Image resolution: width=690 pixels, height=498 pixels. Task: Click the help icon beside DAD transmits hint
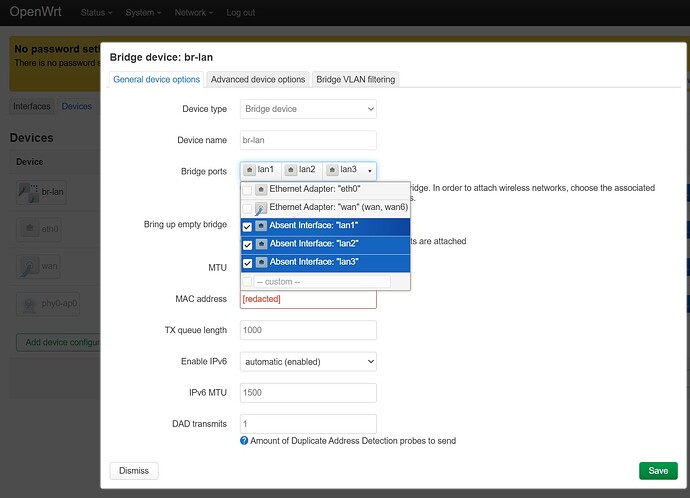tap(244, 441)
